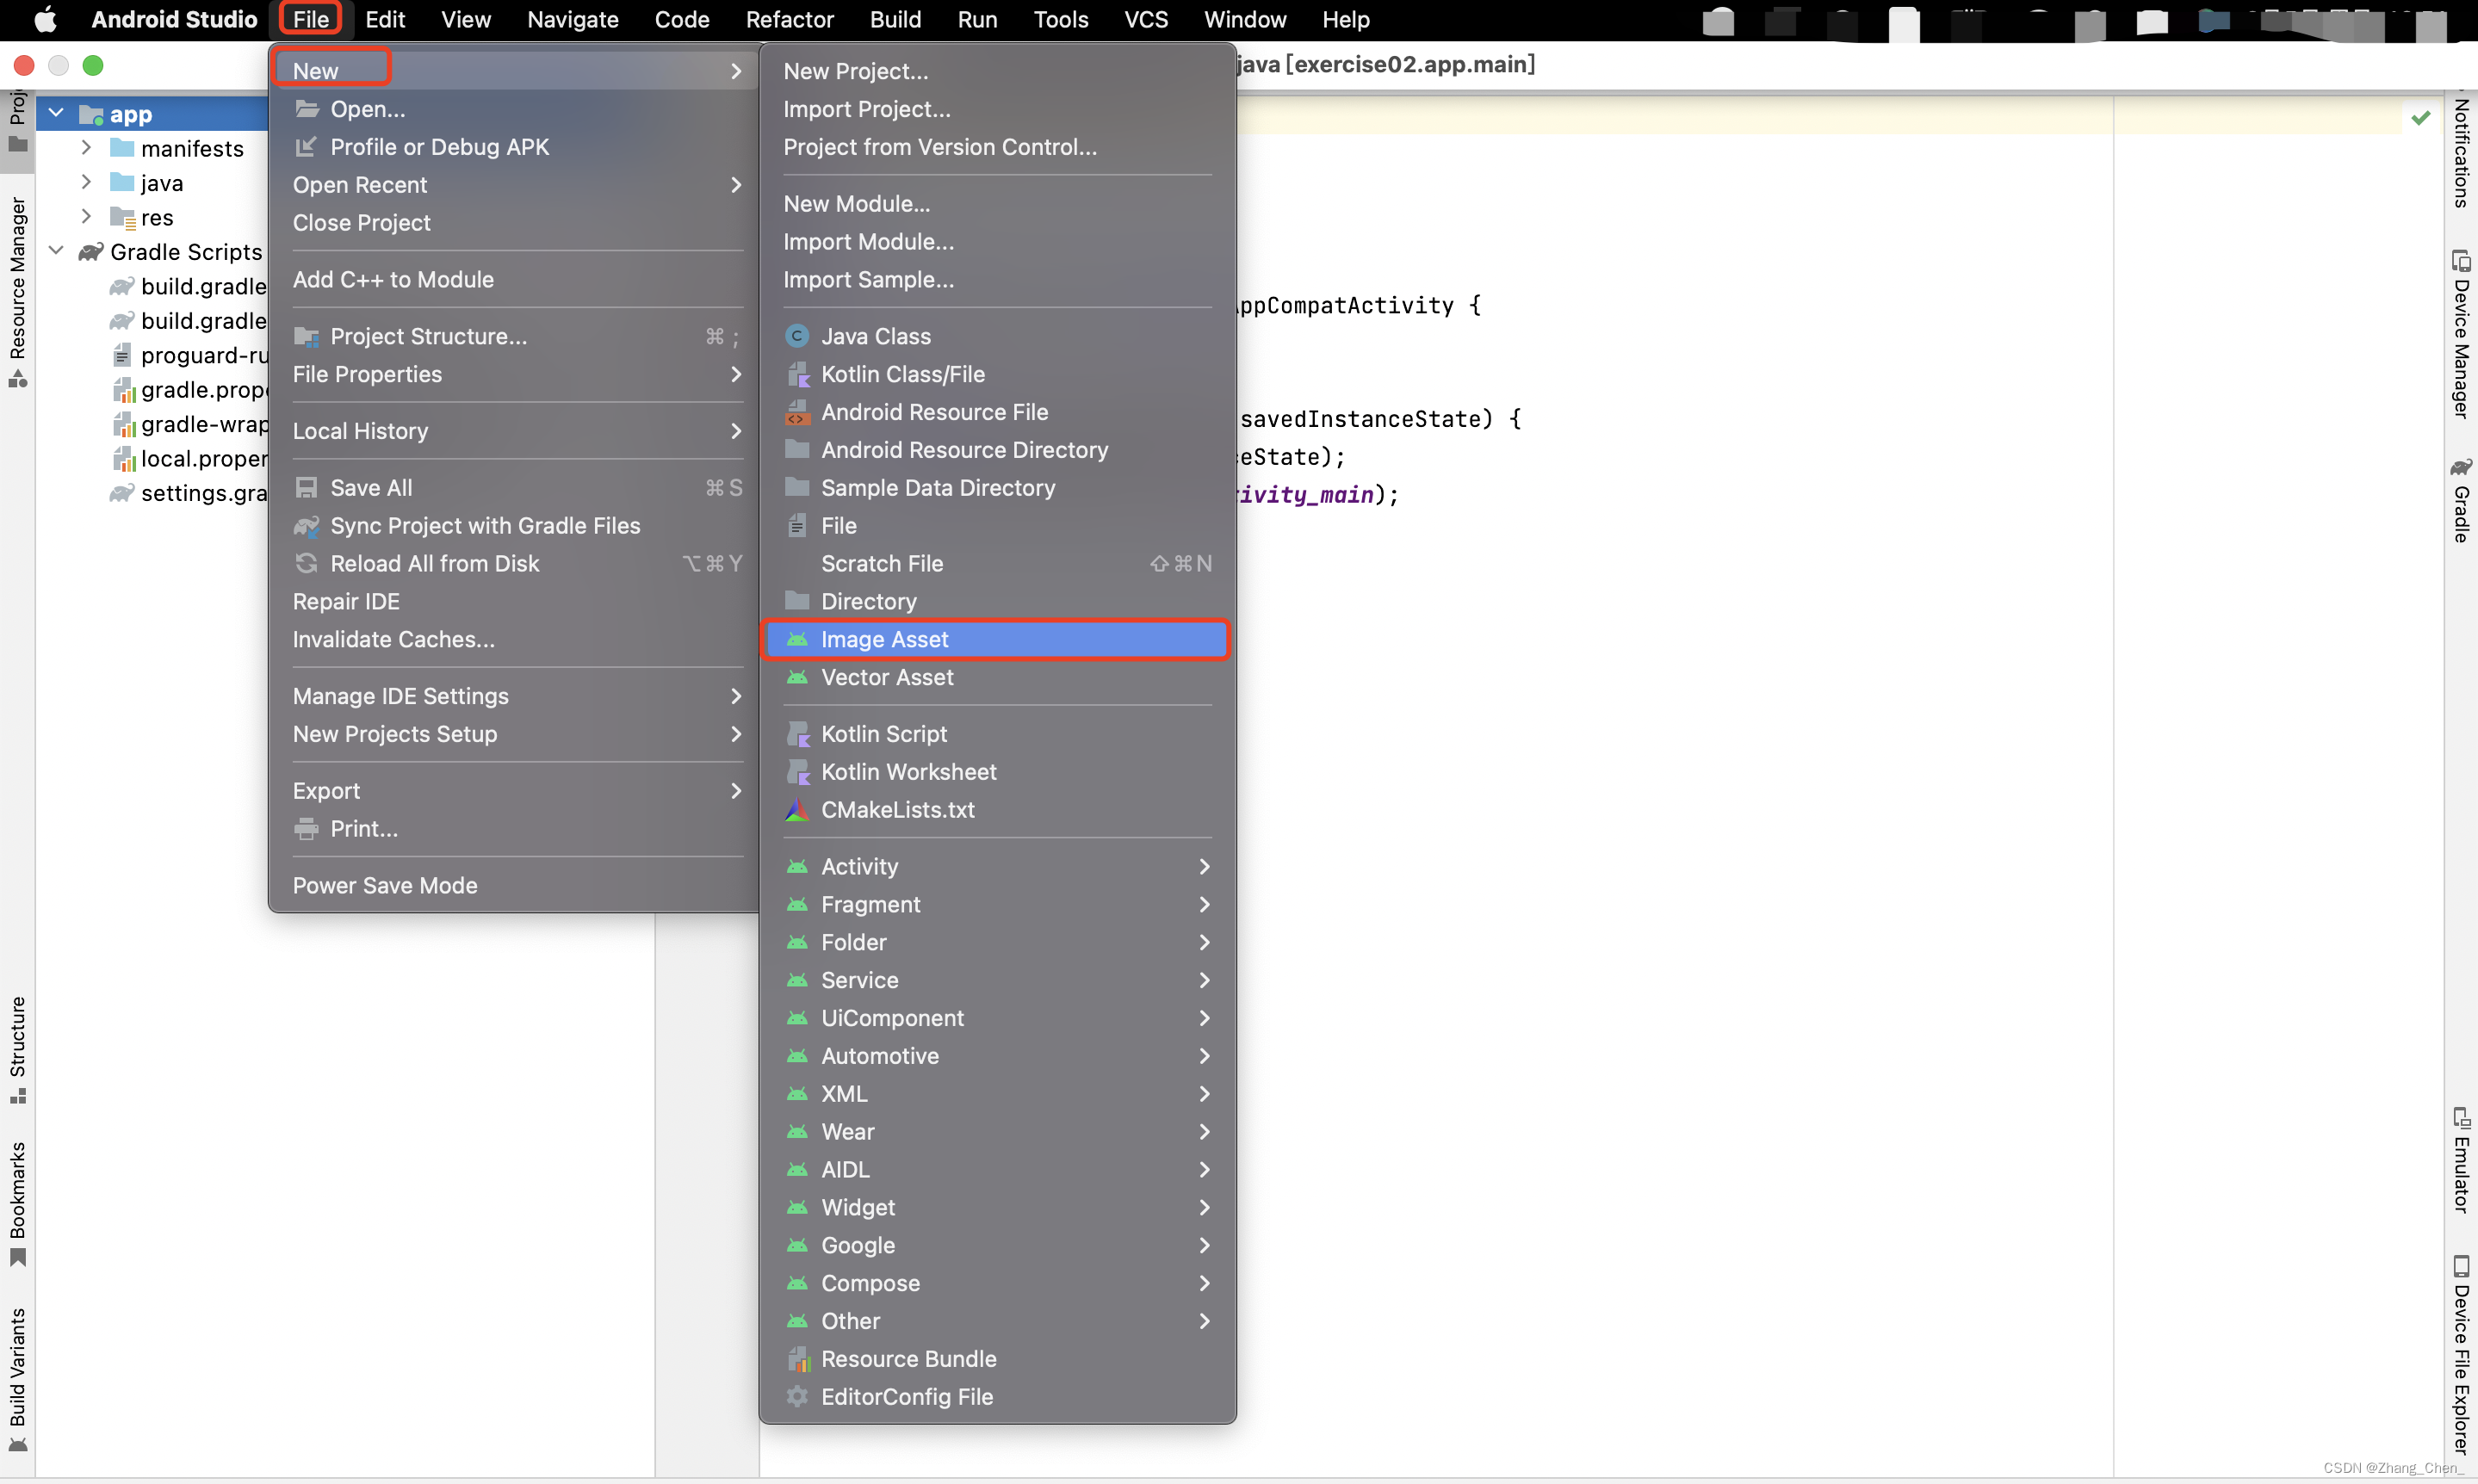Expand the manifests folder
The image size is (2478, 1484).
pyautogui.click(x=87, y=148)
